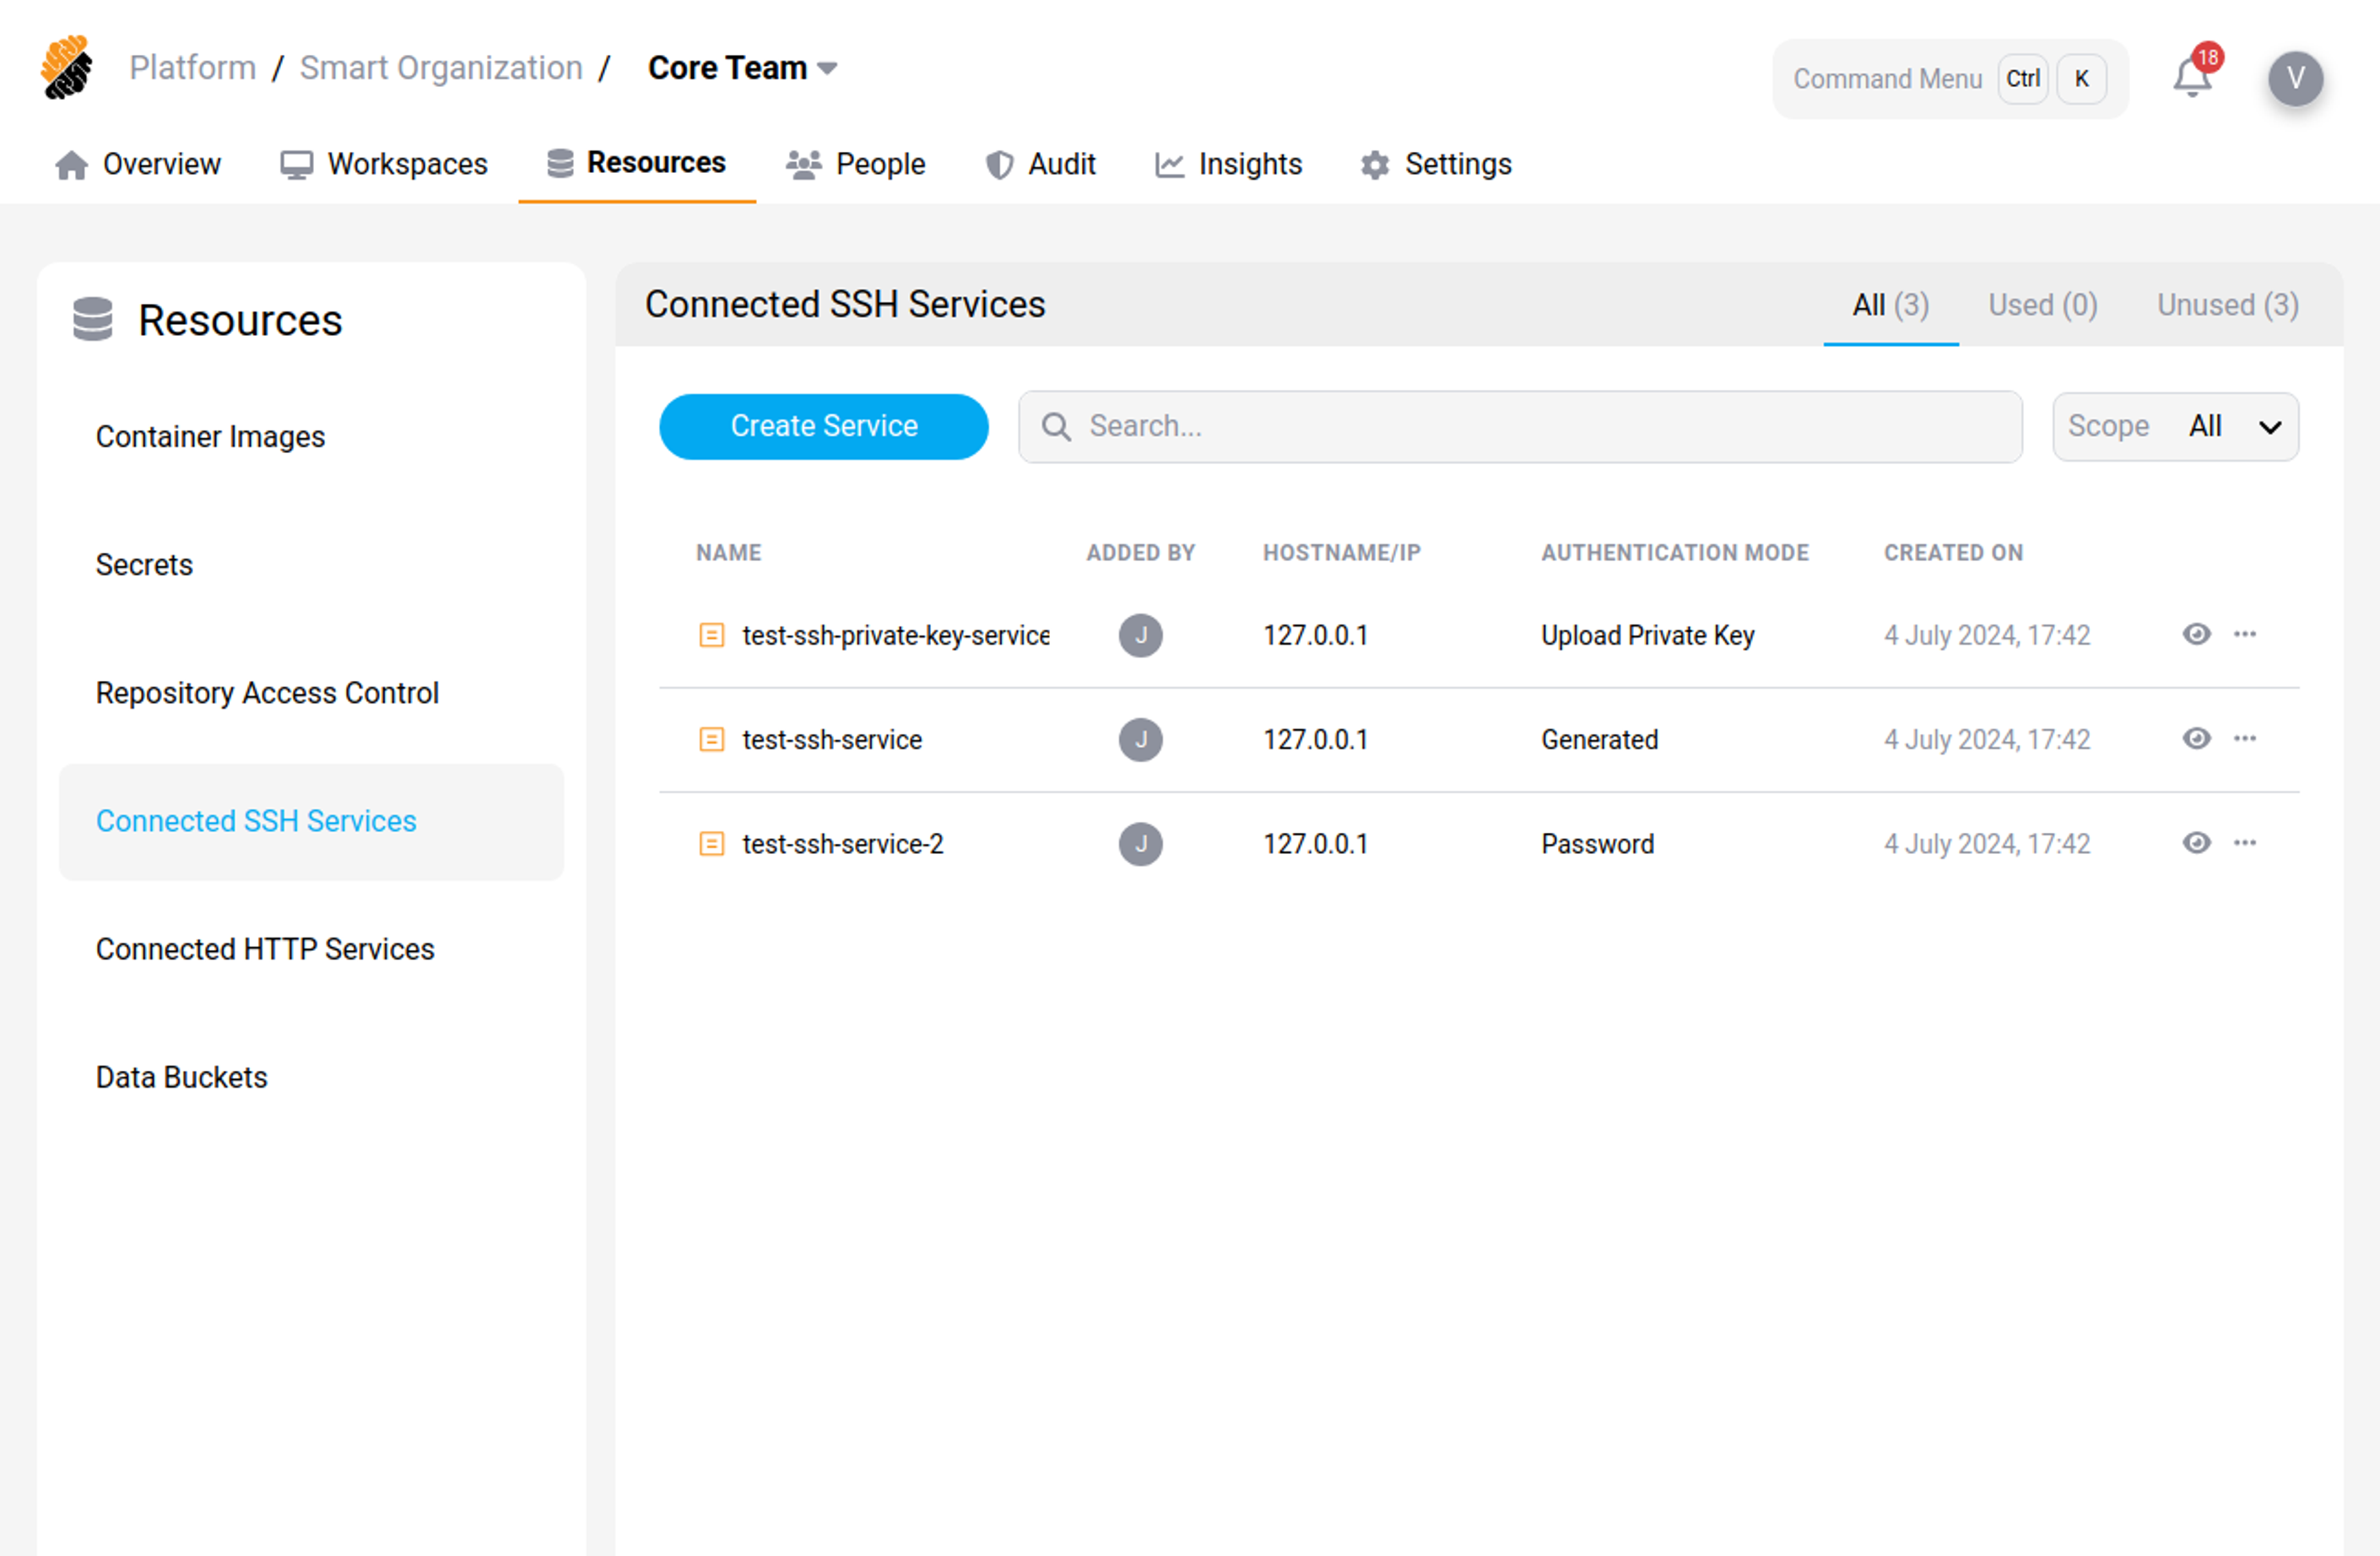Click the Resources stack icon in sidebar heading
This screenshot has height=1556, width=2380.
93,319
